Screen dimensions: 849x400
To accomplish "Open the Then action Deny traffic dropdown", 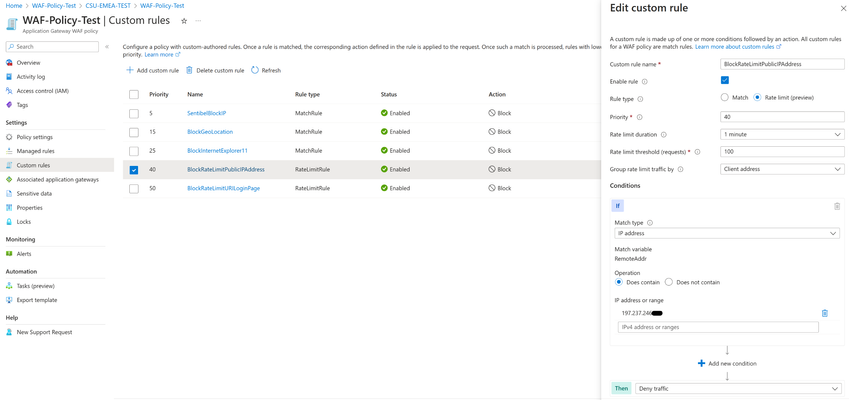I will click(x=740, y=388).
